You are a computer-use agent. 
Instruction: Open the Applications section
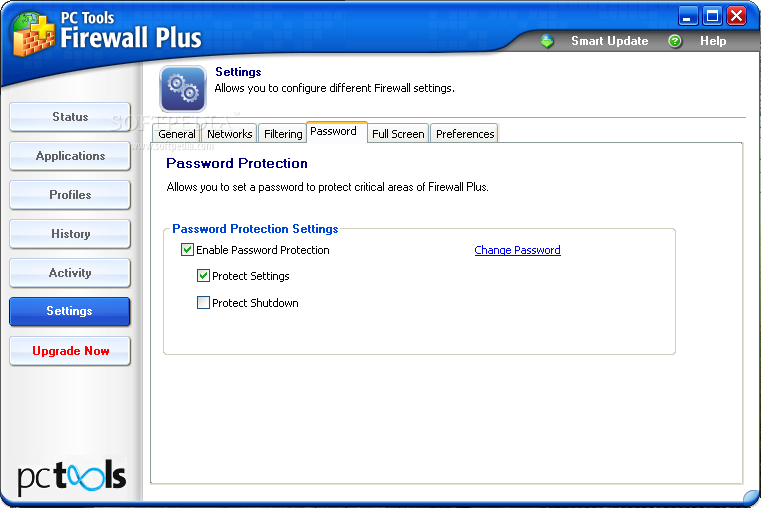70,156
